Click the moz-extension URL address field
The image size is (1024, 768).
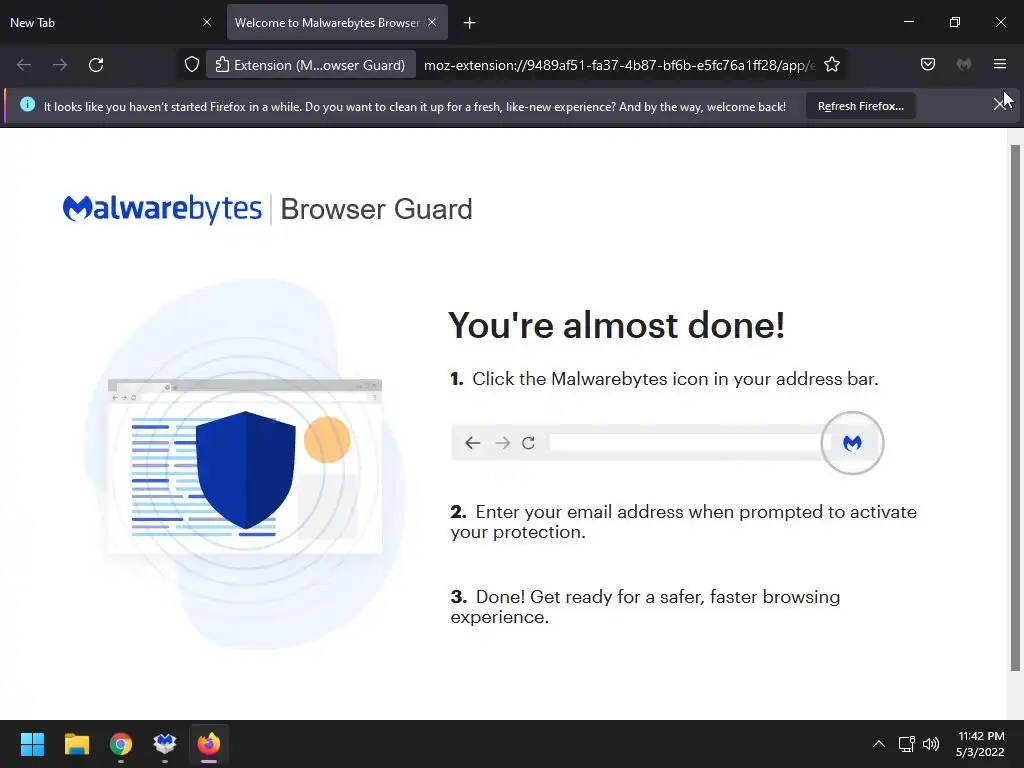point(618,65)
